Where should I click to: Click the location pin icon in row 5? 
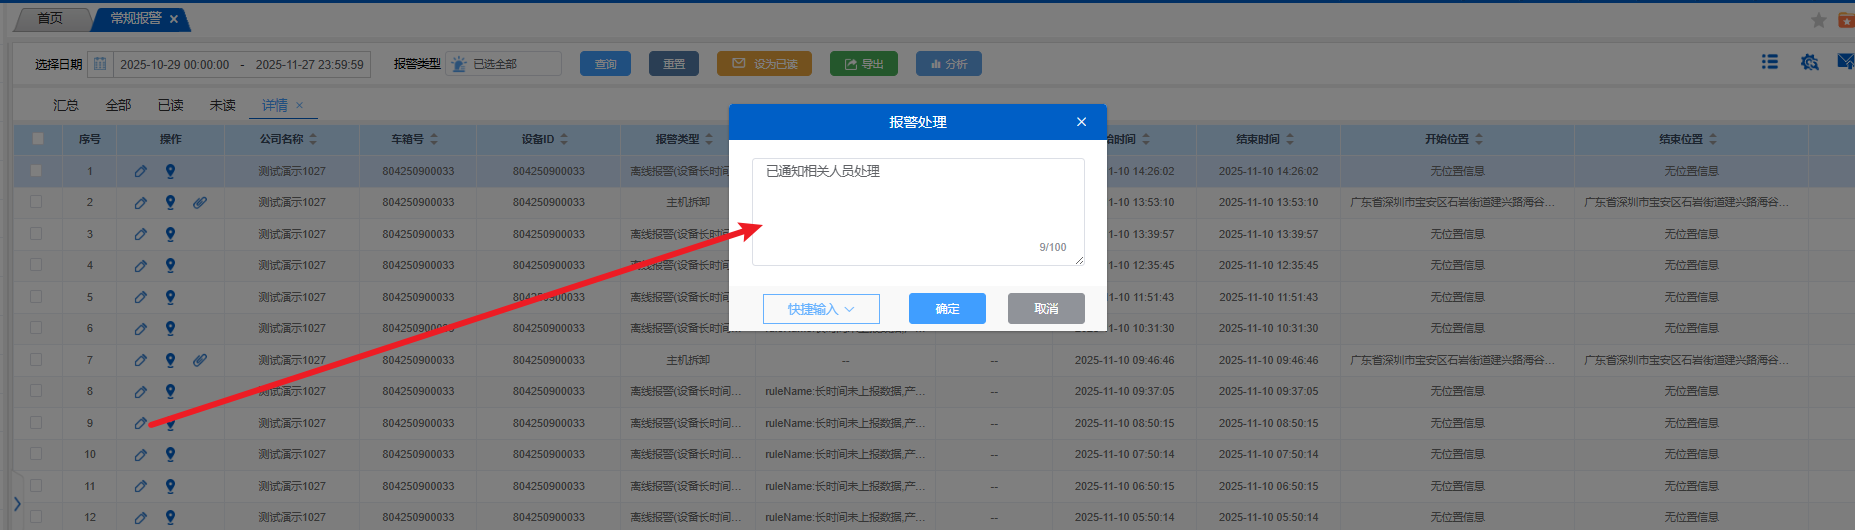click(x=170, y=297)
